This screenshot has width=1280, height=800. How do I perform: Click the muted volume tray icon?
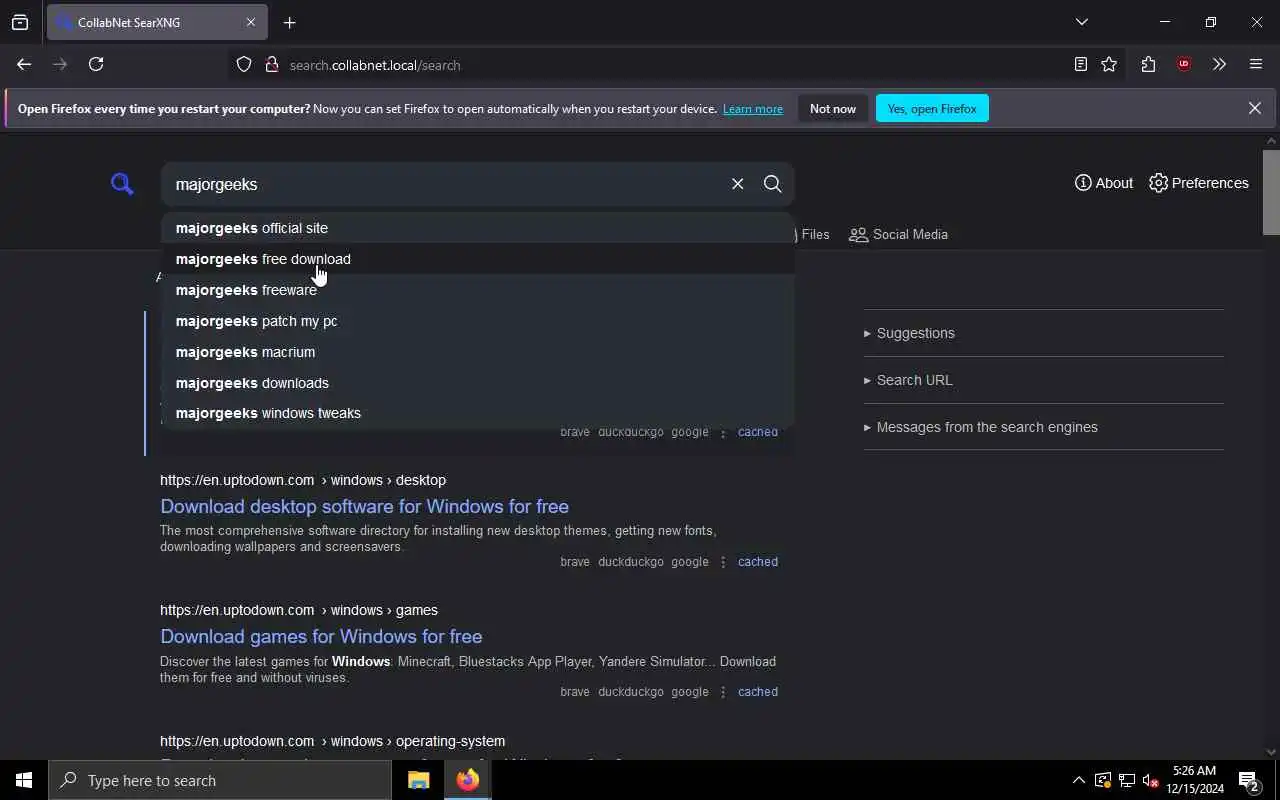[1150, 780]
